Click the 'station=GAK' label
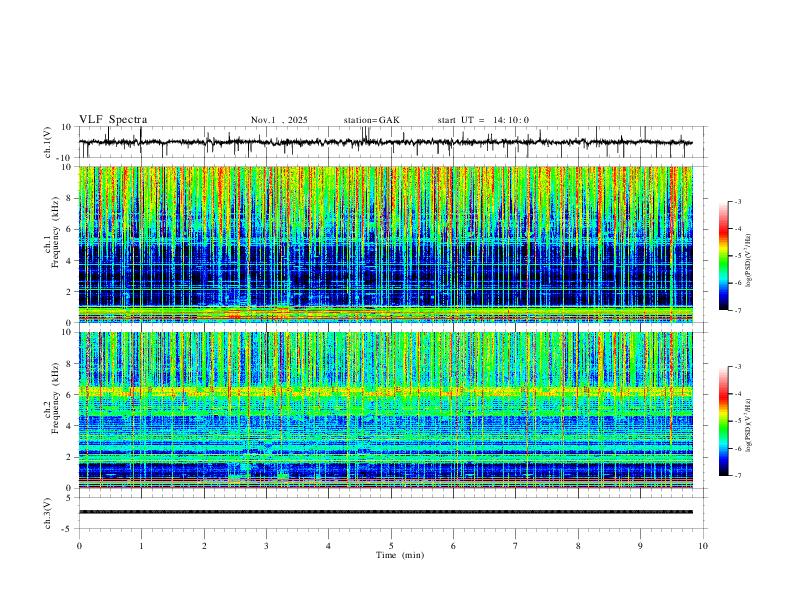This screenshot has height=612, width=792. tap(371, 120)
